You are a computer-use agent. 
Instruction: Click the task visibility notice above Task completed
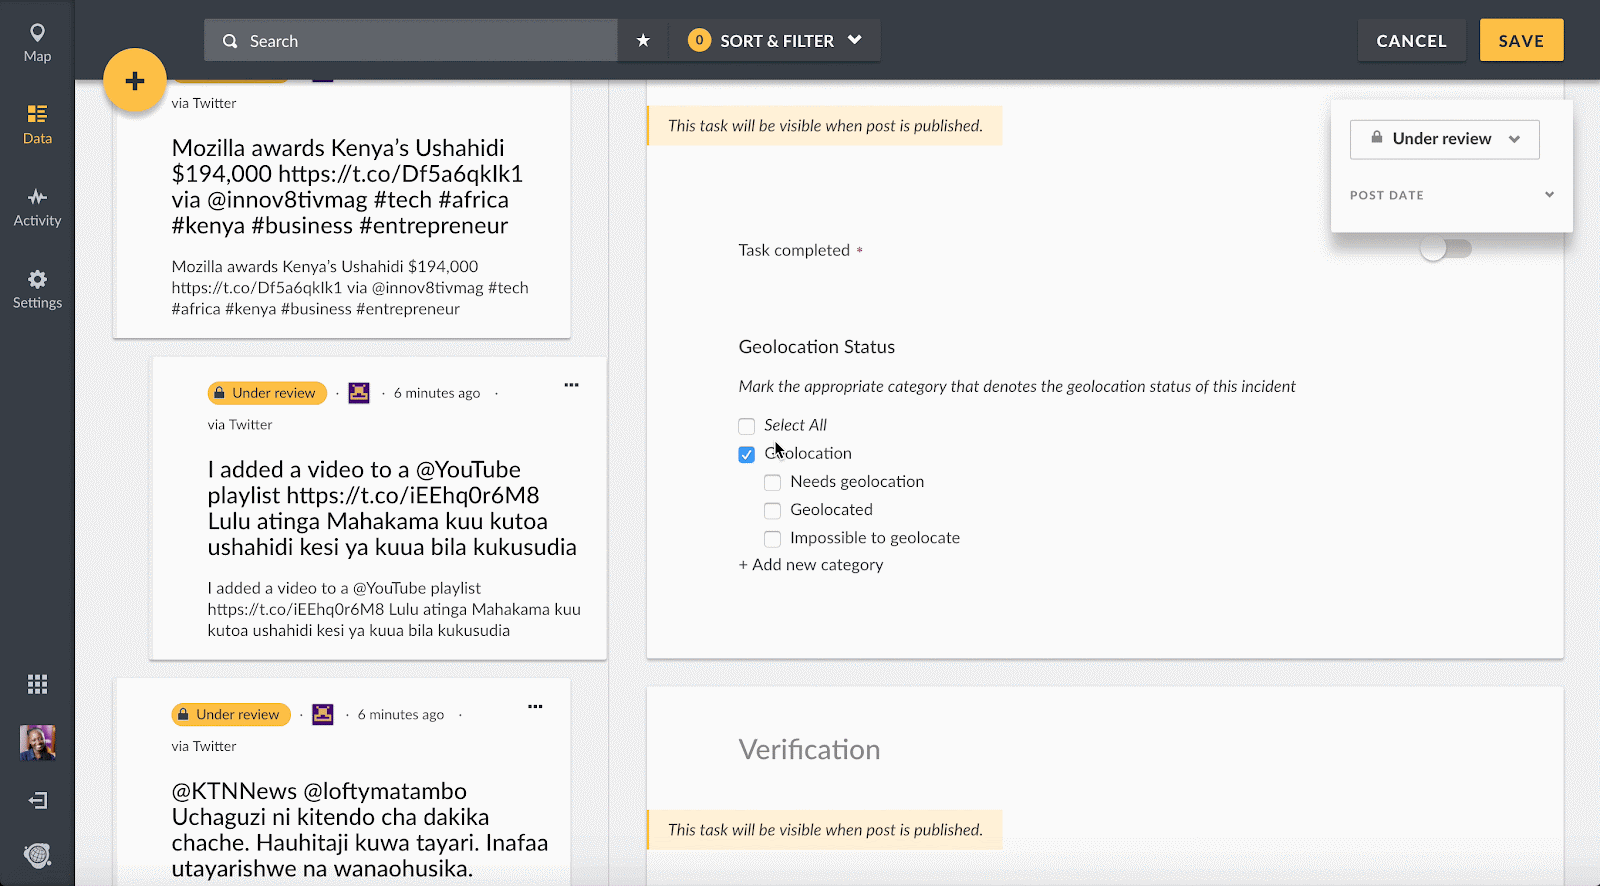825,126
